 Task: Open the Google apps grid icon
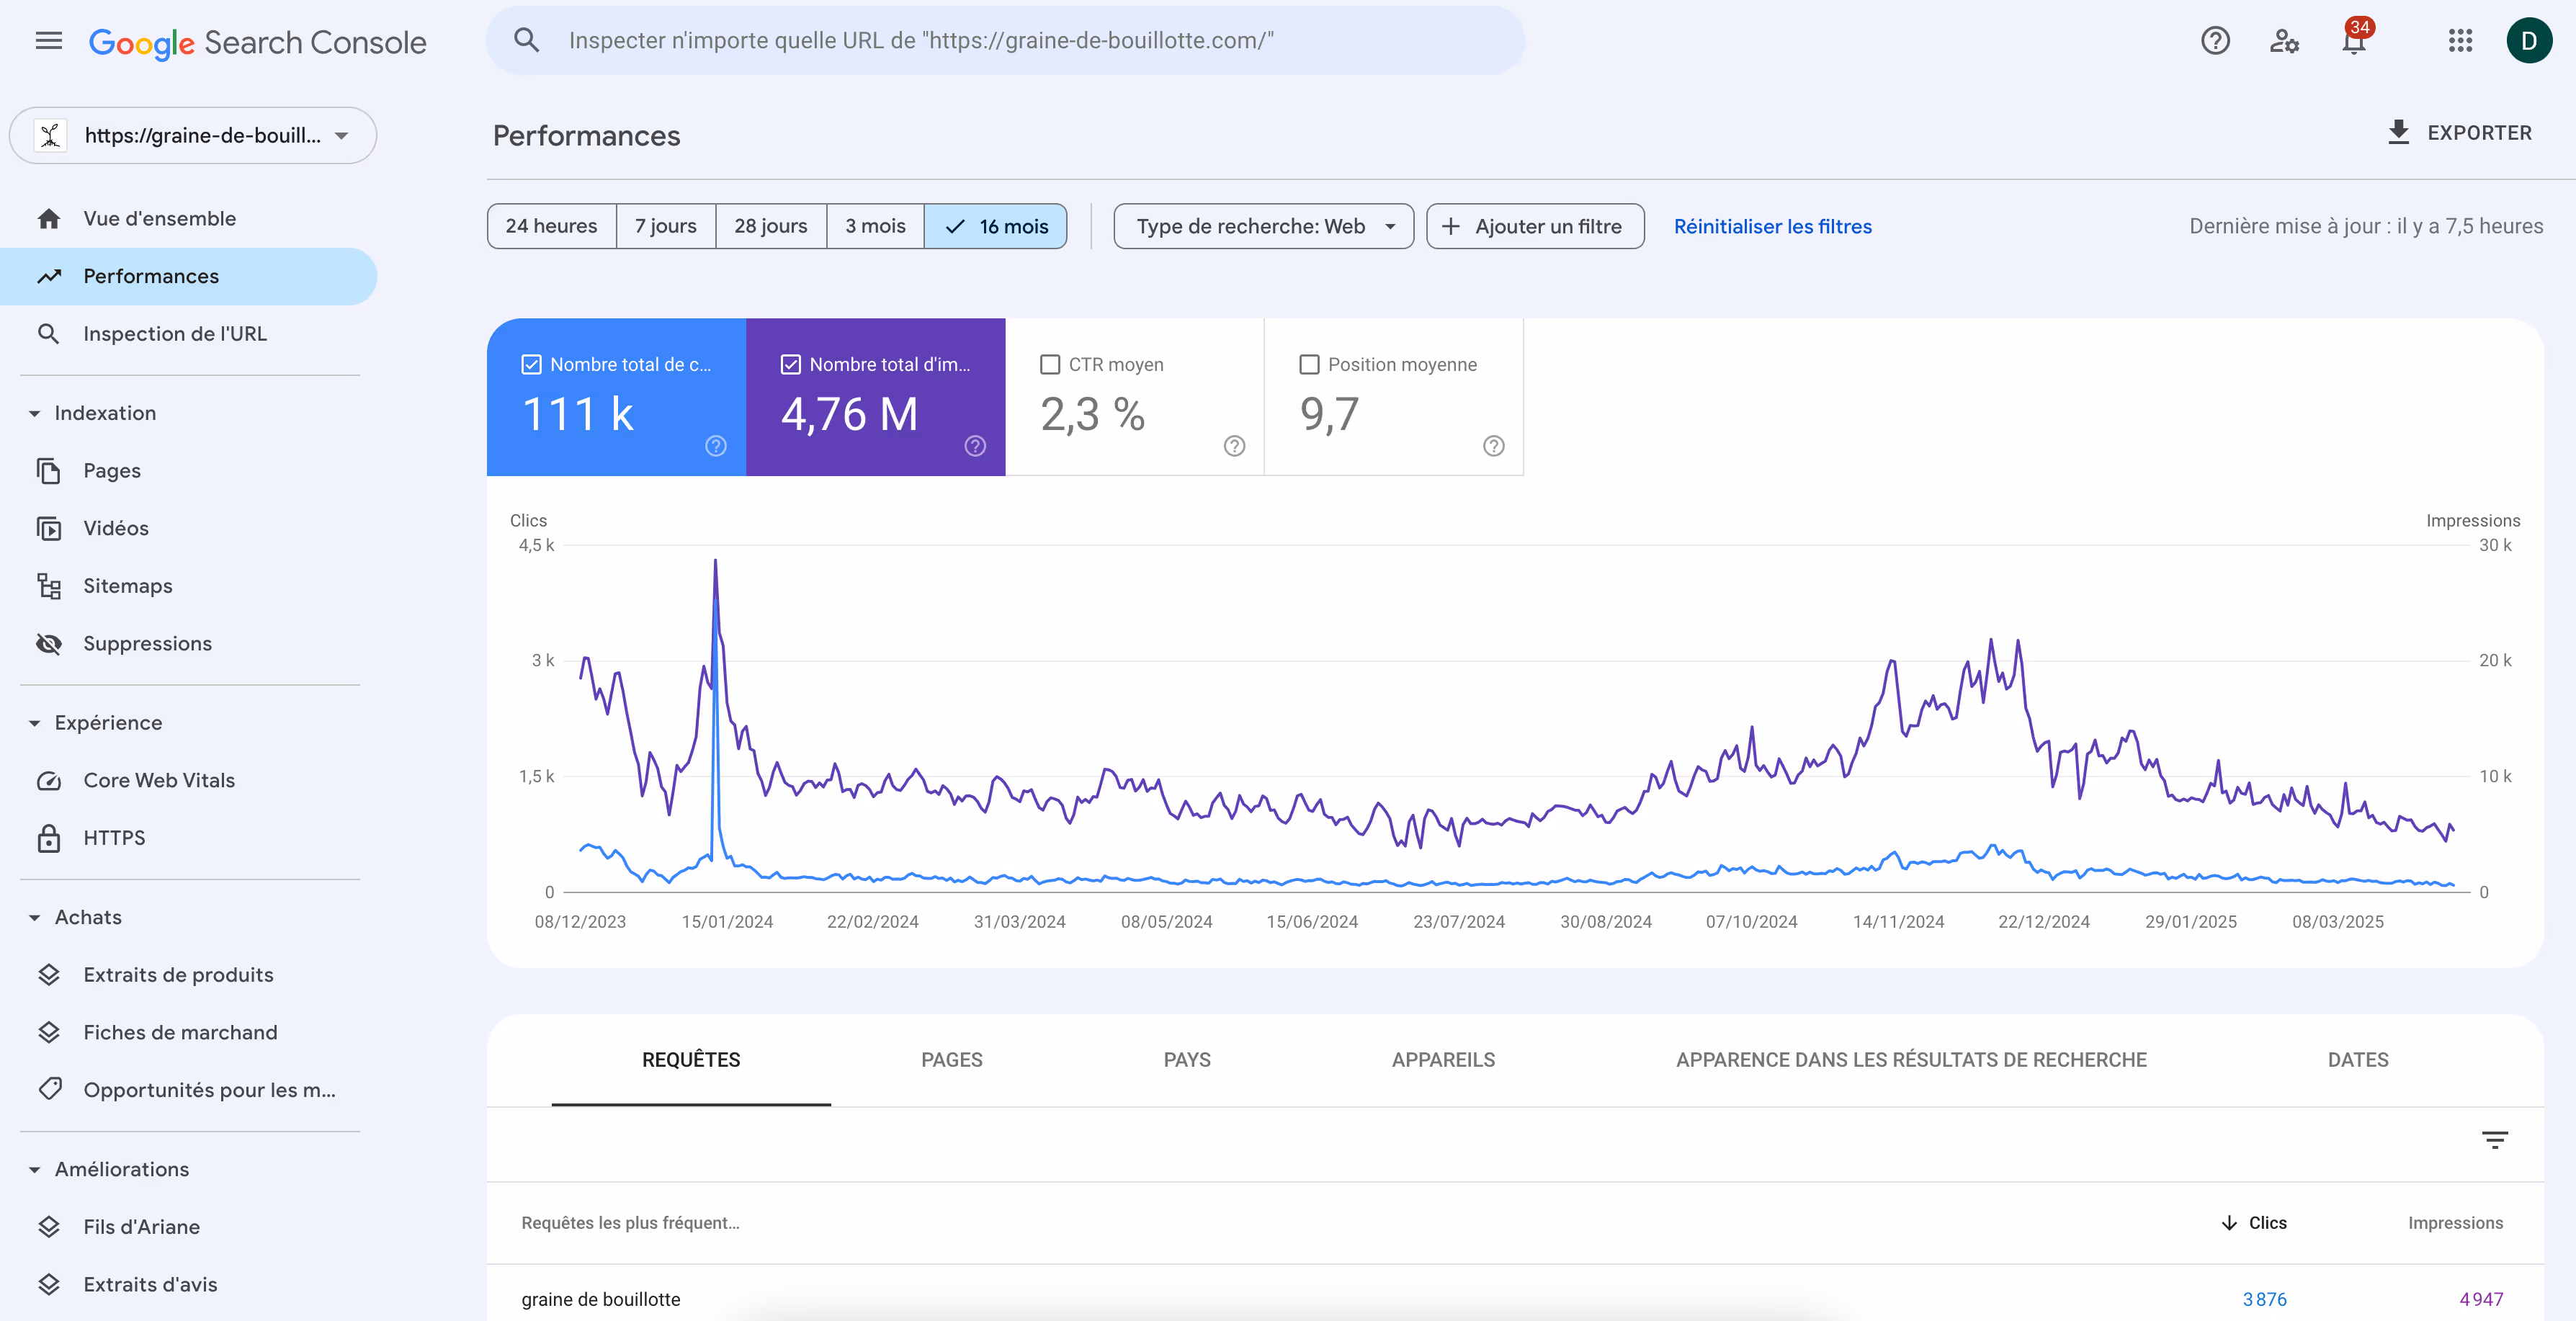(x=2460, y=41)
